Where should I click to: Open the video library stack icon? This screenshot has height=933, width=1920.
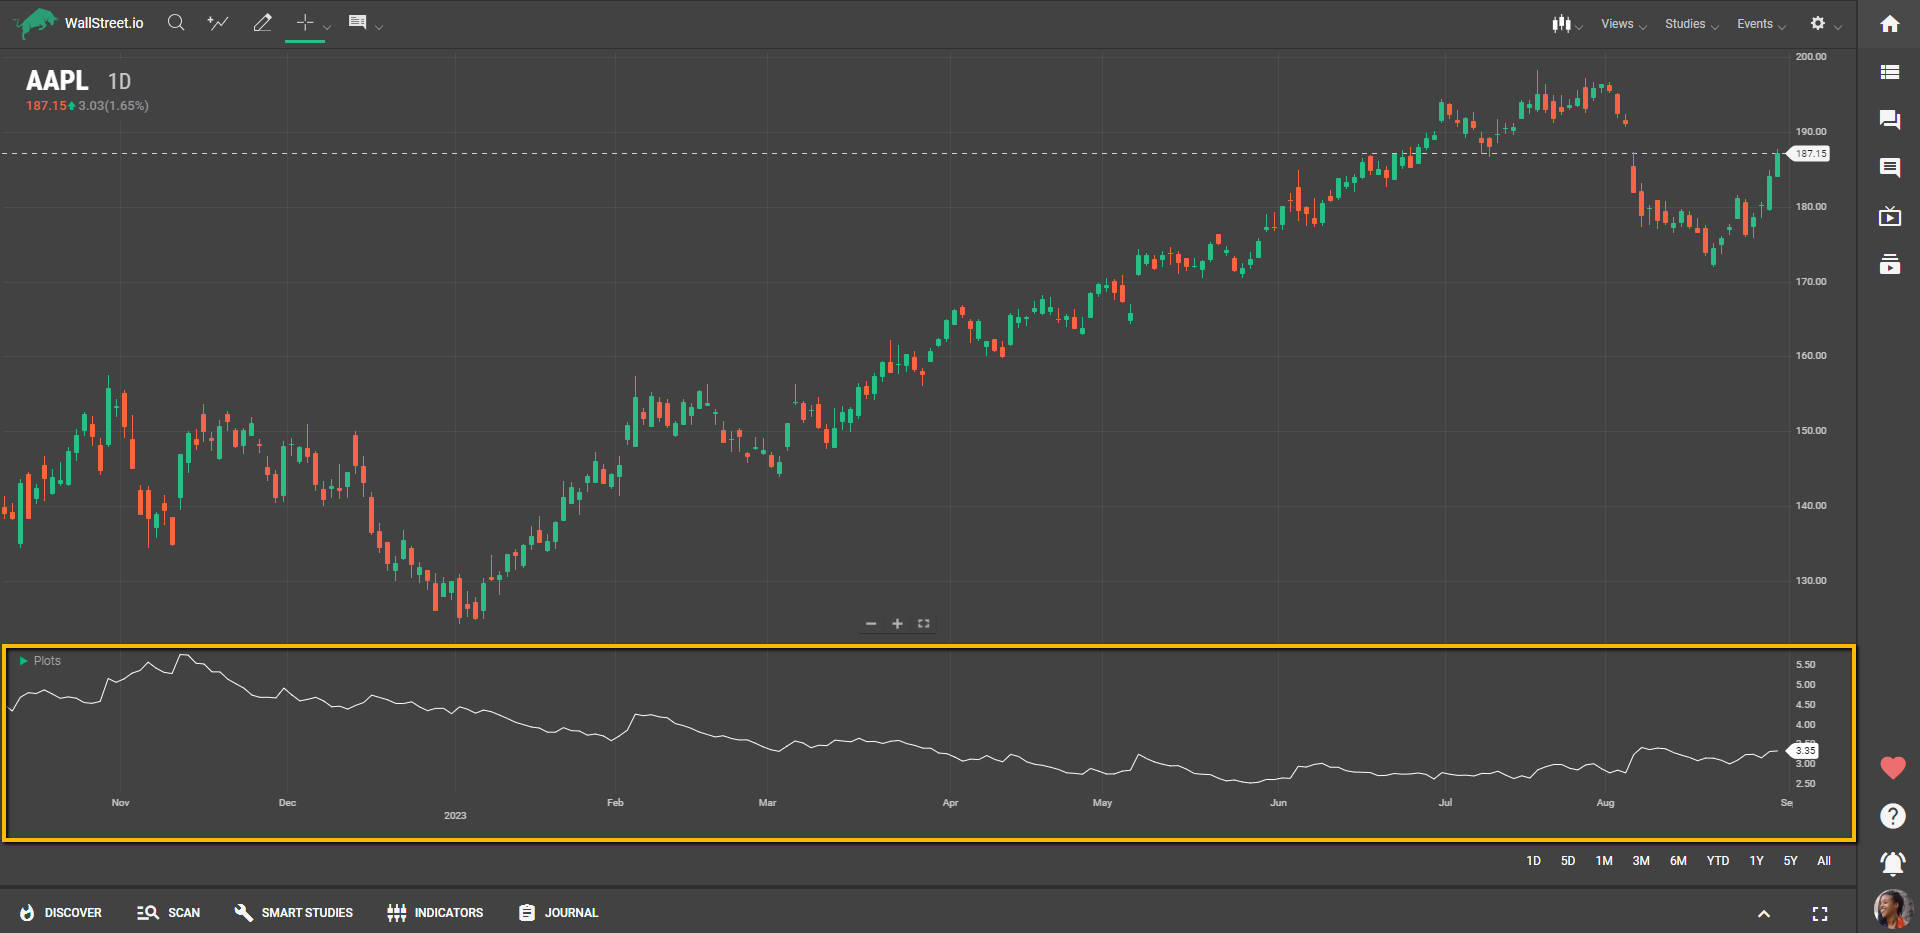click(x=1889, y=264)
